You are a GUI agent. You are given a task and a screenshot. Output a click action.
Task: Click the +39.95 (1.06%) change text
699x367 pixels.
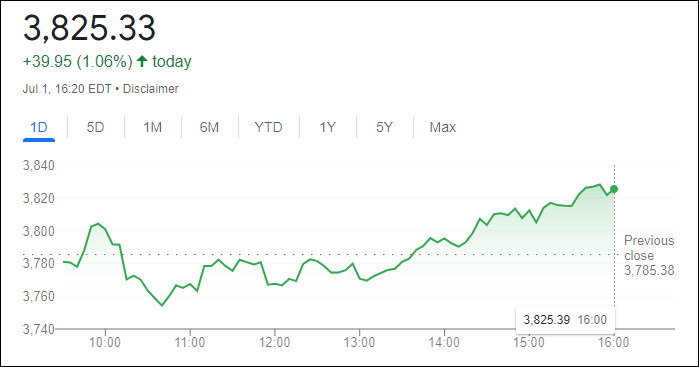pyautogui.click(x=78, y=61)
